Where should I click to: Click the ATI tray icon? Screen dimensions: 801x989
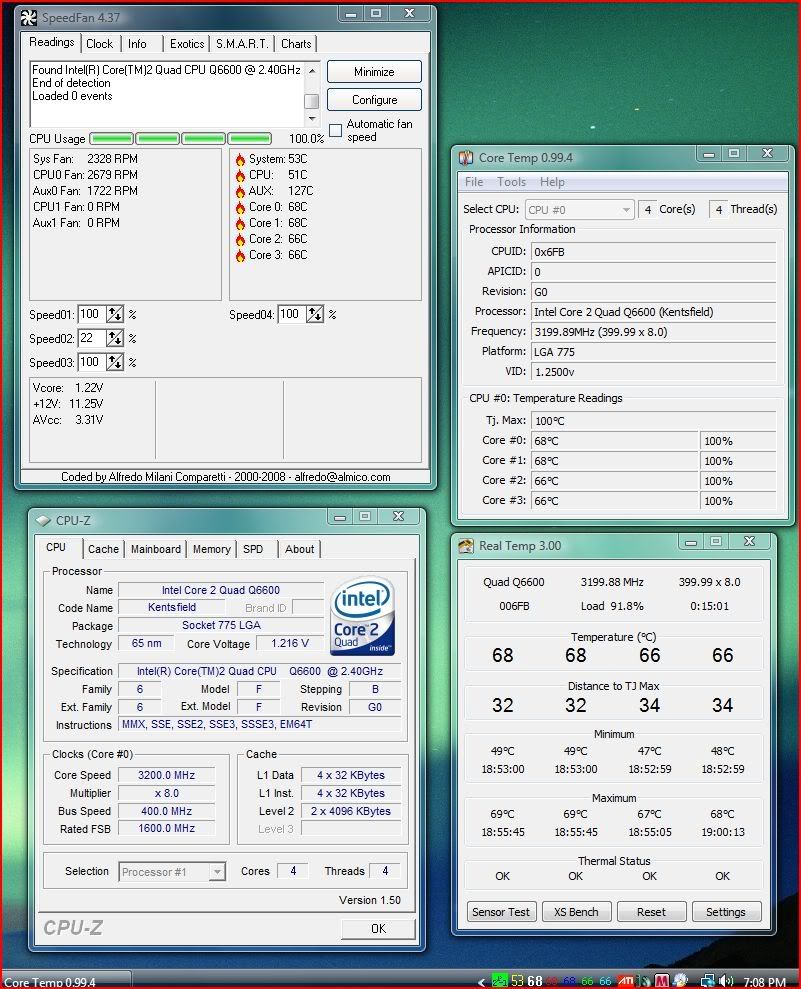626,981
